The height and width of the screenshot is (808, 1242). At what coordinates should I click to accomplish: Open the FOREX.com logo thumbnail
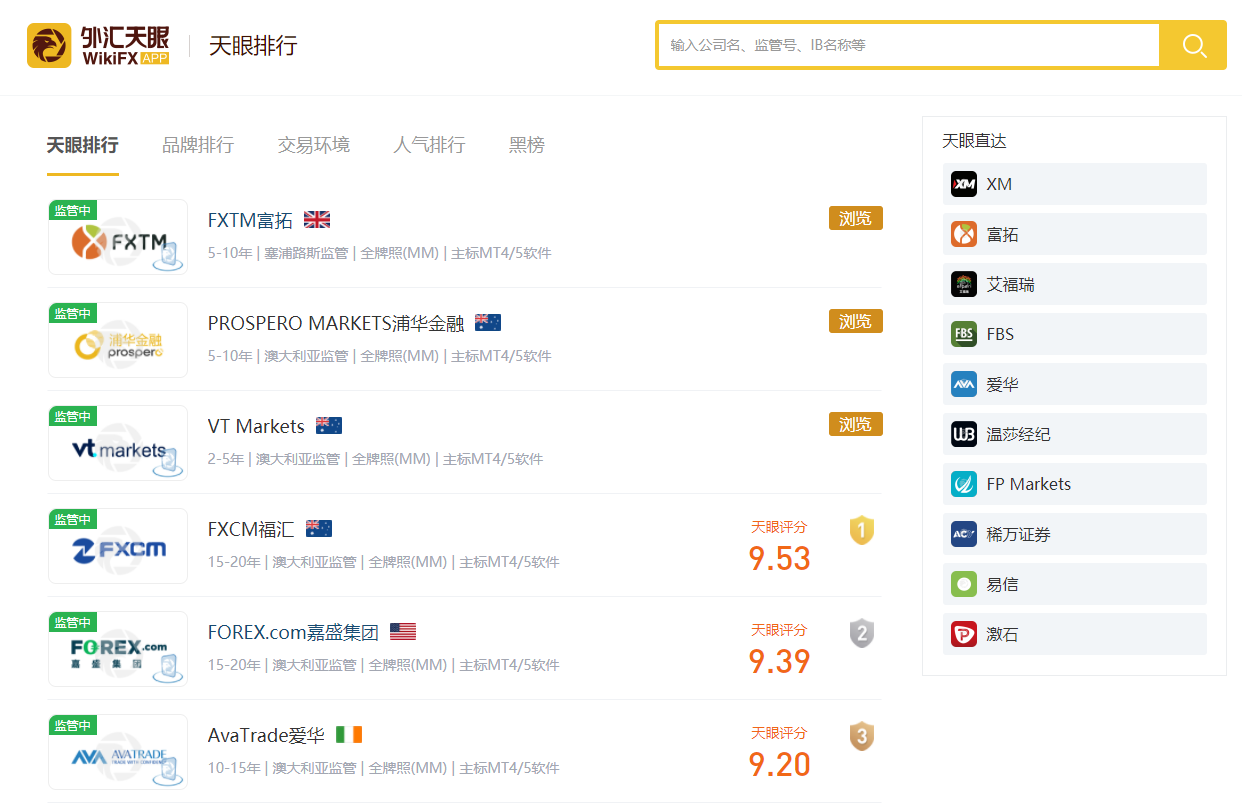(x=118, y=649)
